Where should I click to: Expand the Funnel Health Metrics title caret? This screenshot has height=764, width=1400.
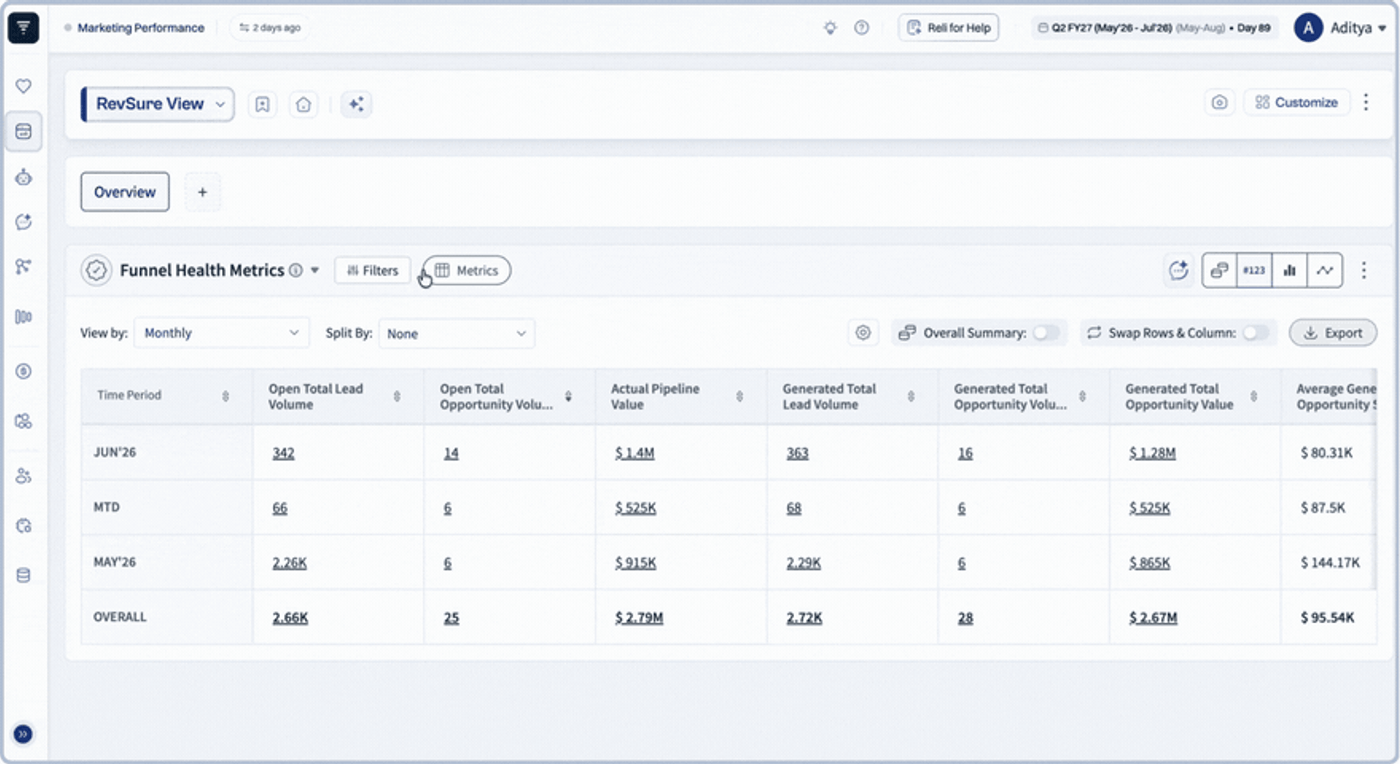tap(315, 270)
